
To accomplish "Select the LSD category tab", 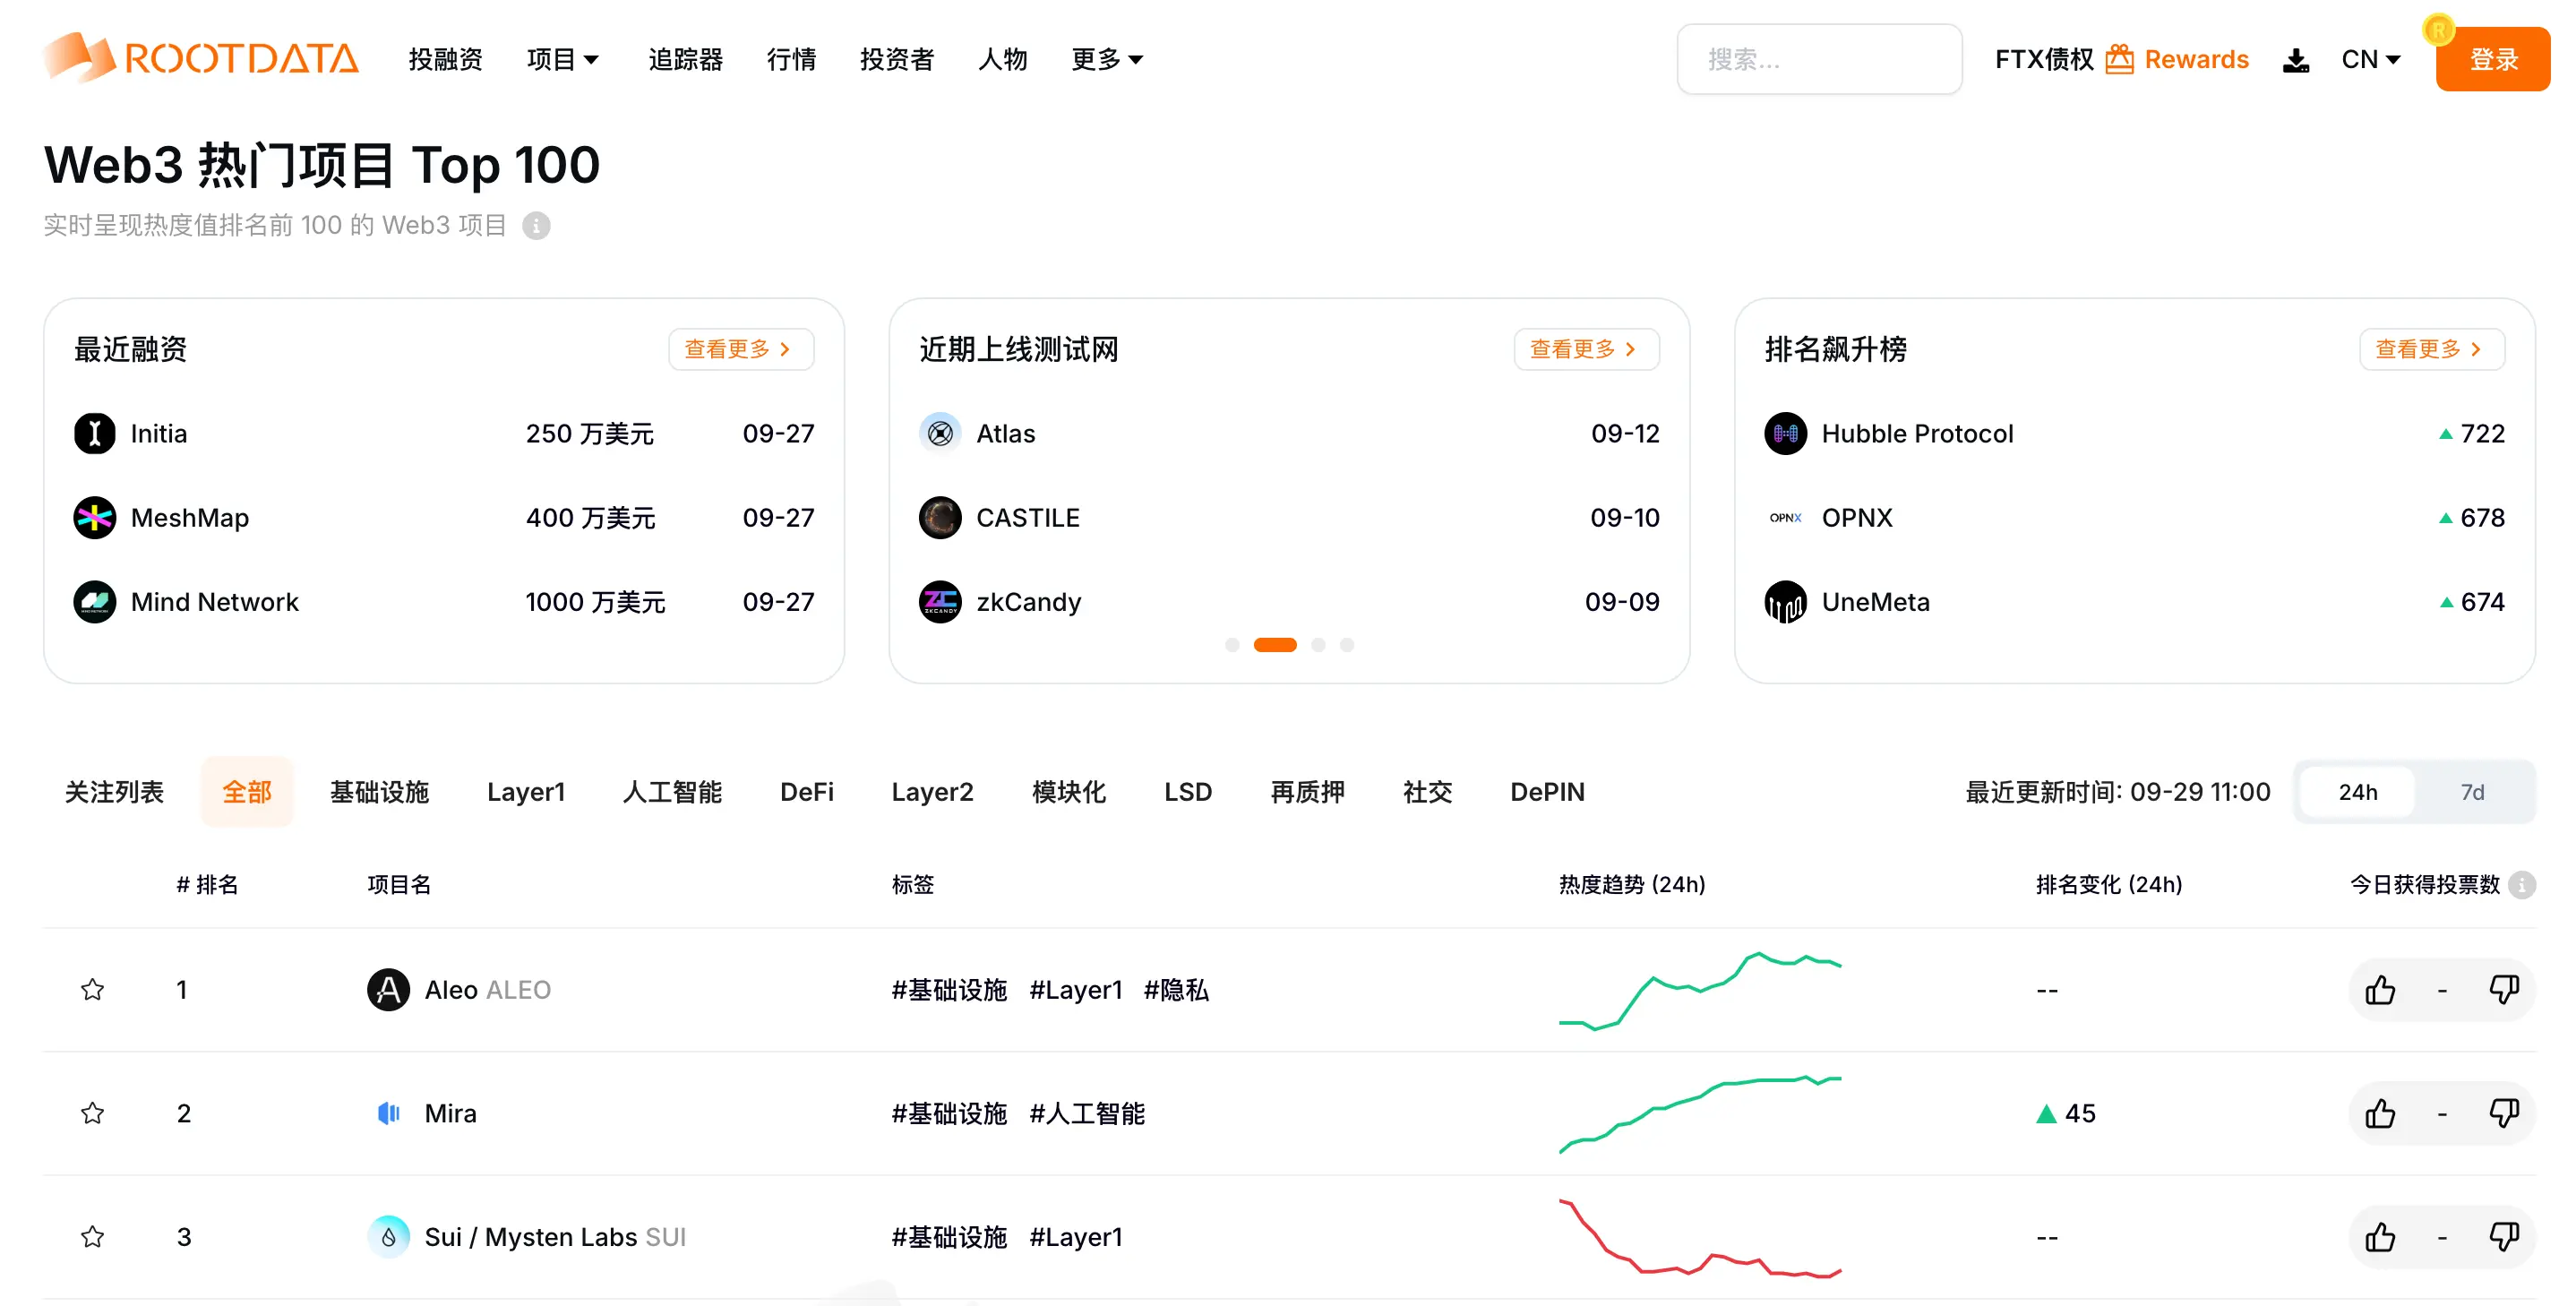I will pyautogui.click(x=1187, y=792).
